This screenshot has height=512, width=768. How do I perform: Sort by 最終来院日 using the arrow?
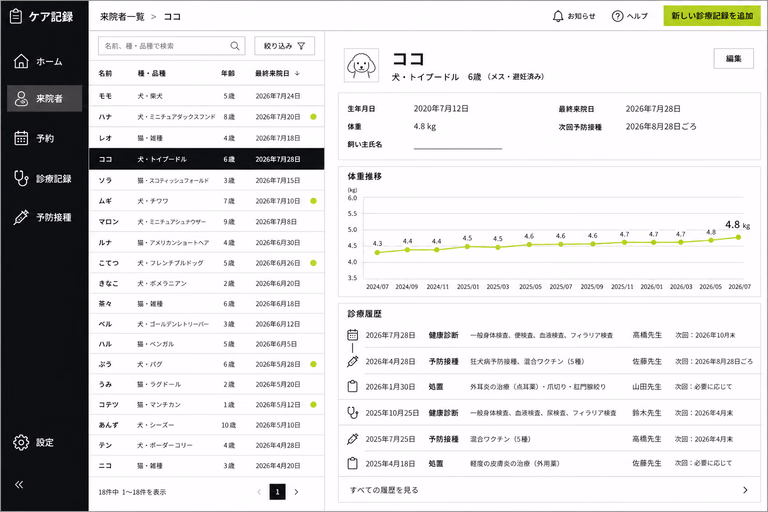coord(297,73)
